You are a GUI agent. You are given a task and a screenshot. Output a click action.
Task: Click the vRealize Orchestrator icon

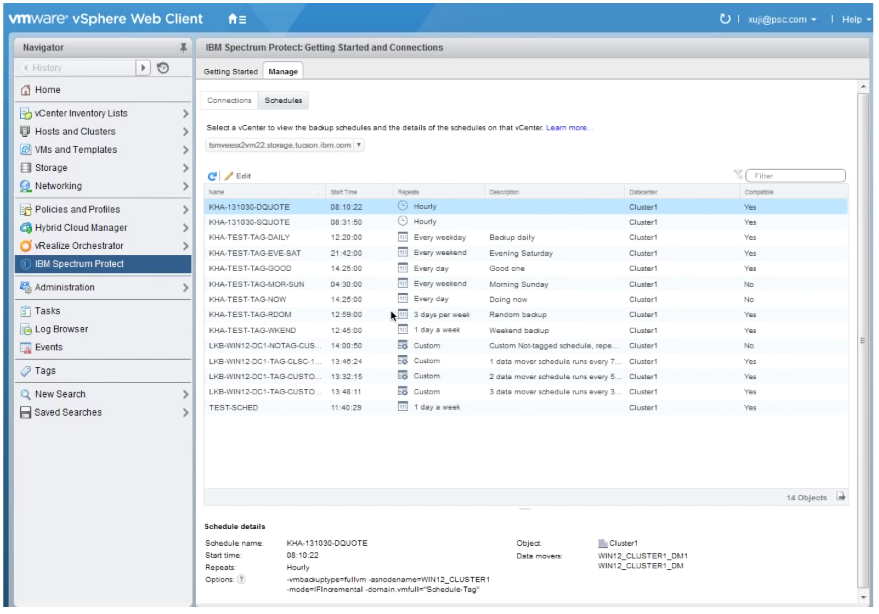25,246
